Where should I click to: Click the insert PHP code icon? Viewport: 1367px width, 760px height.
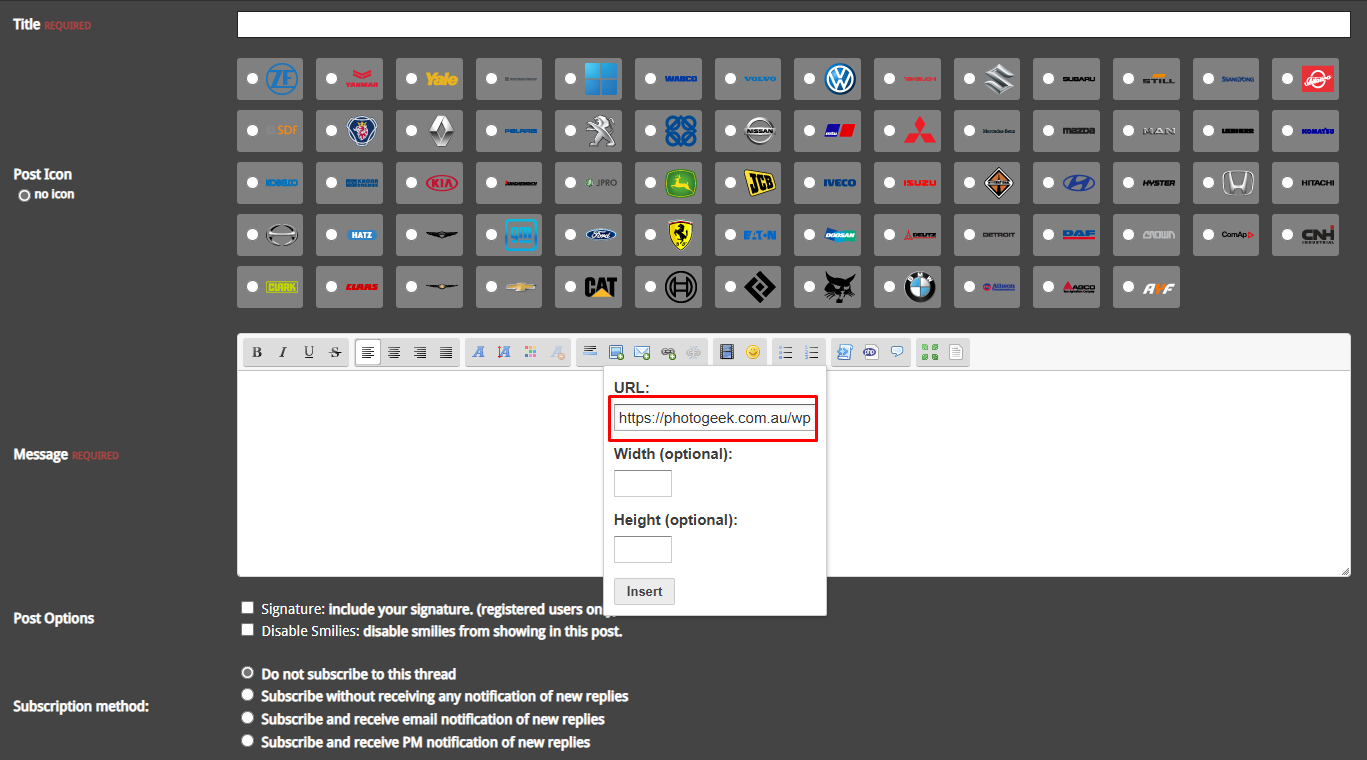coord(871,352)
